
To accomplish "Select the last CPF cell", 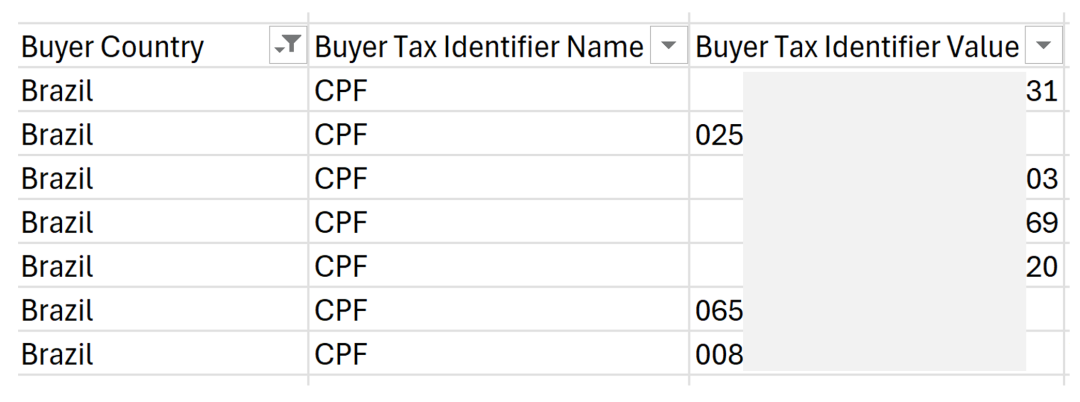I will point(499,355).
